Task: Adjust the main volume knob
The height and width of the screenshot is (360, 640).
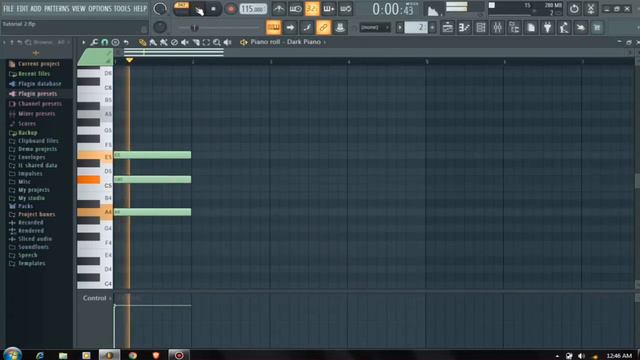Action: point(160,9)
